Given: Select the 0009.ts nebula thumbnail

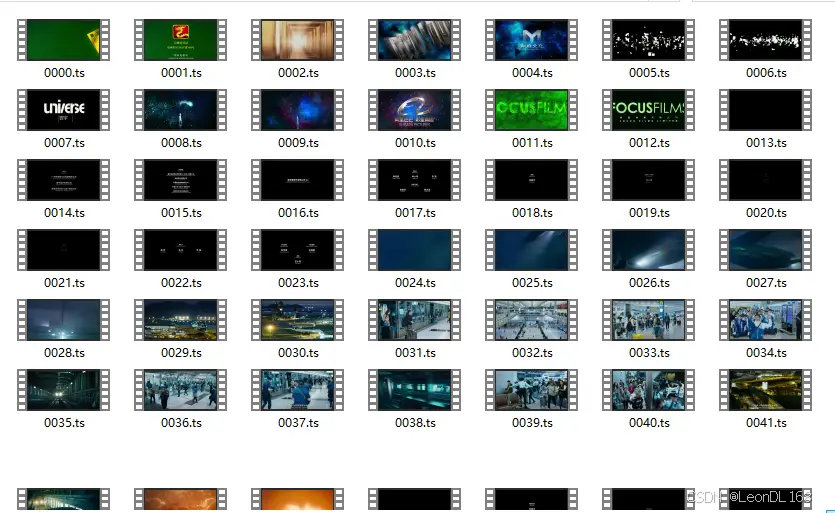Looking at the screenshot, I should [298, 110].
